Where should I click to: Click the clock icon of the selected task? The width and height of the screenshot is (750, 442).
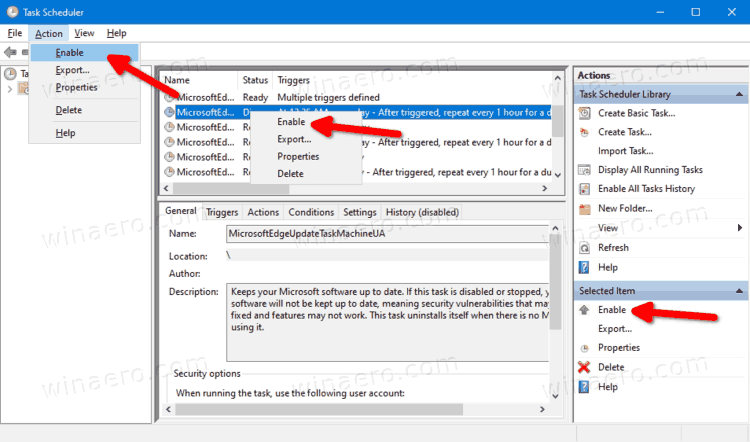pos(169,112)
